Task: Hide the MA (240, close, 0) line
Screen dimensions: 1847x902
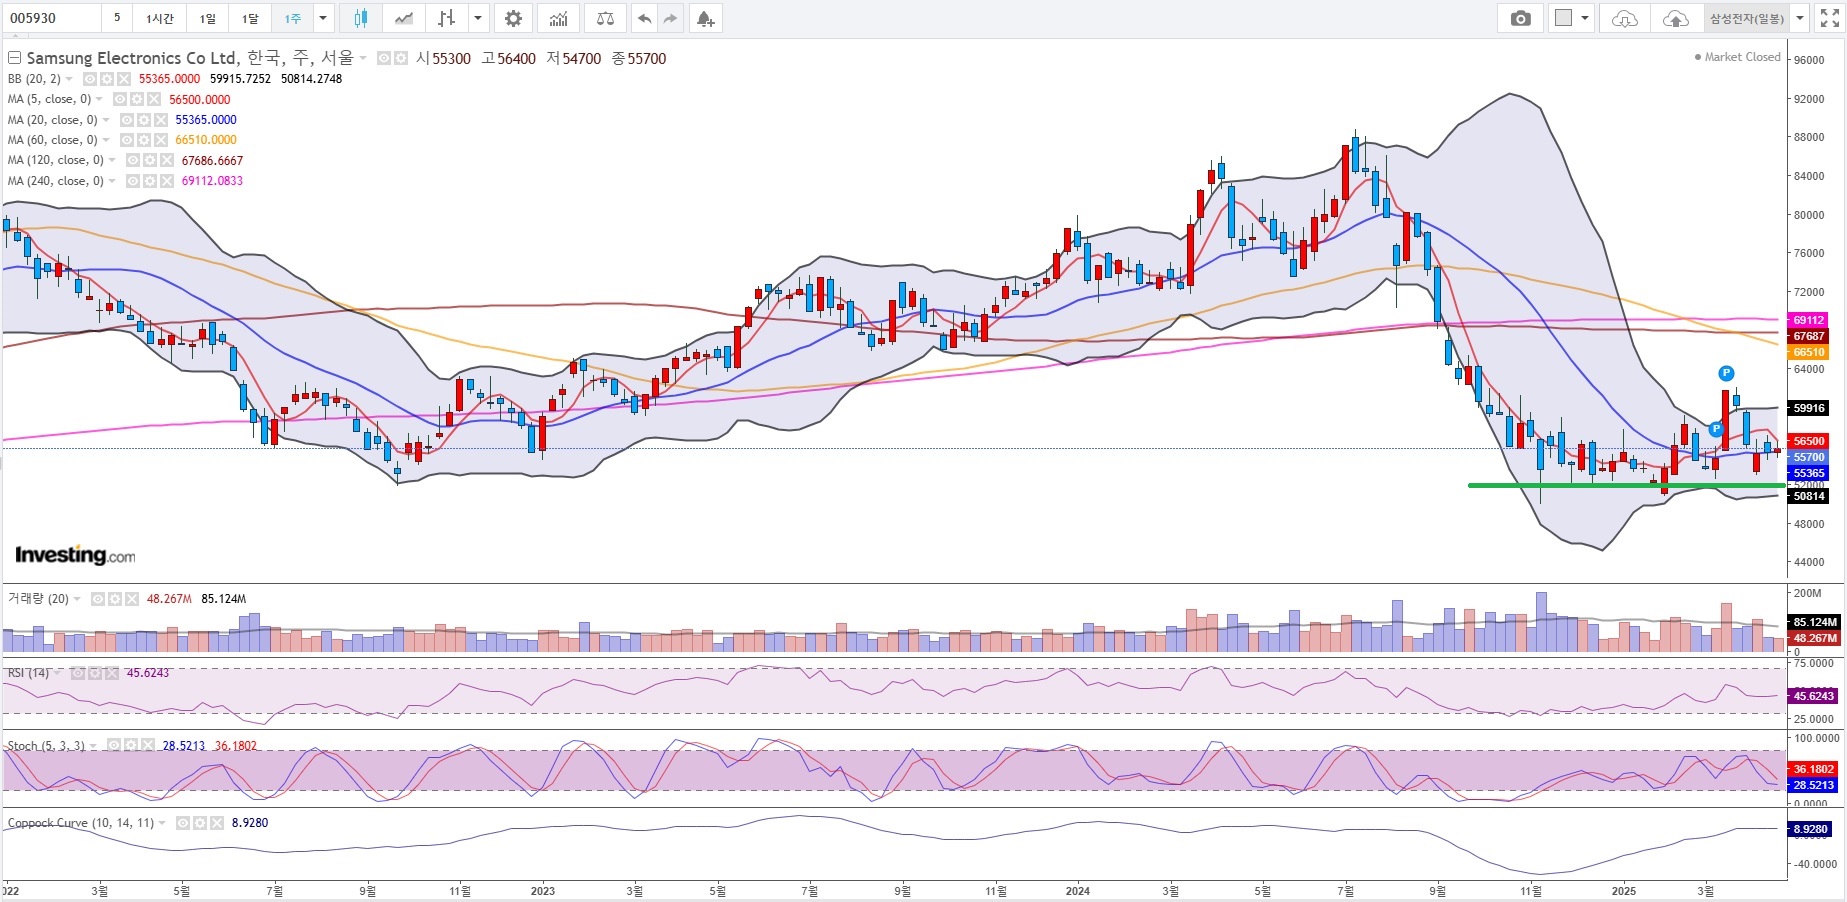Action: (x=132, y=181)
